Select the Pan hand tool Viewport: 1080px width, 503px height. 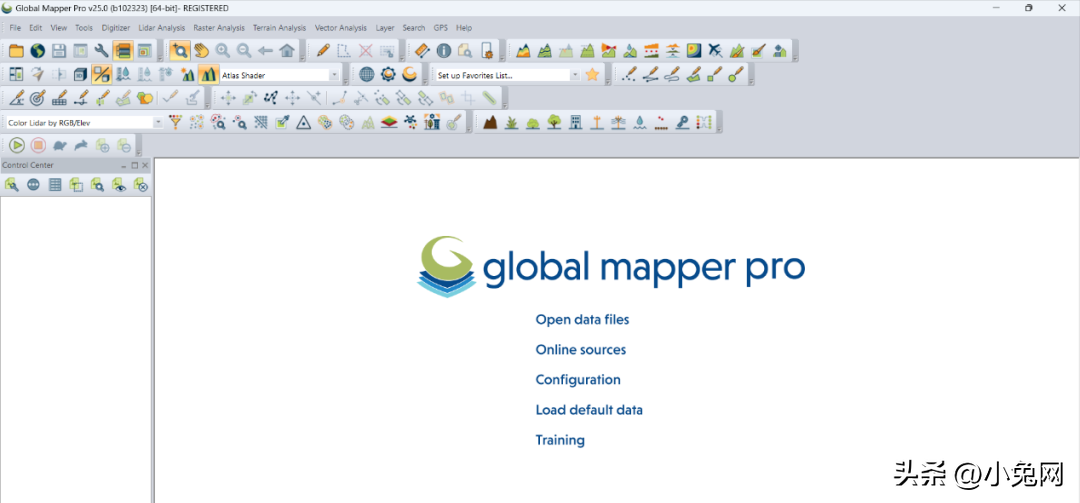[201, 50]
